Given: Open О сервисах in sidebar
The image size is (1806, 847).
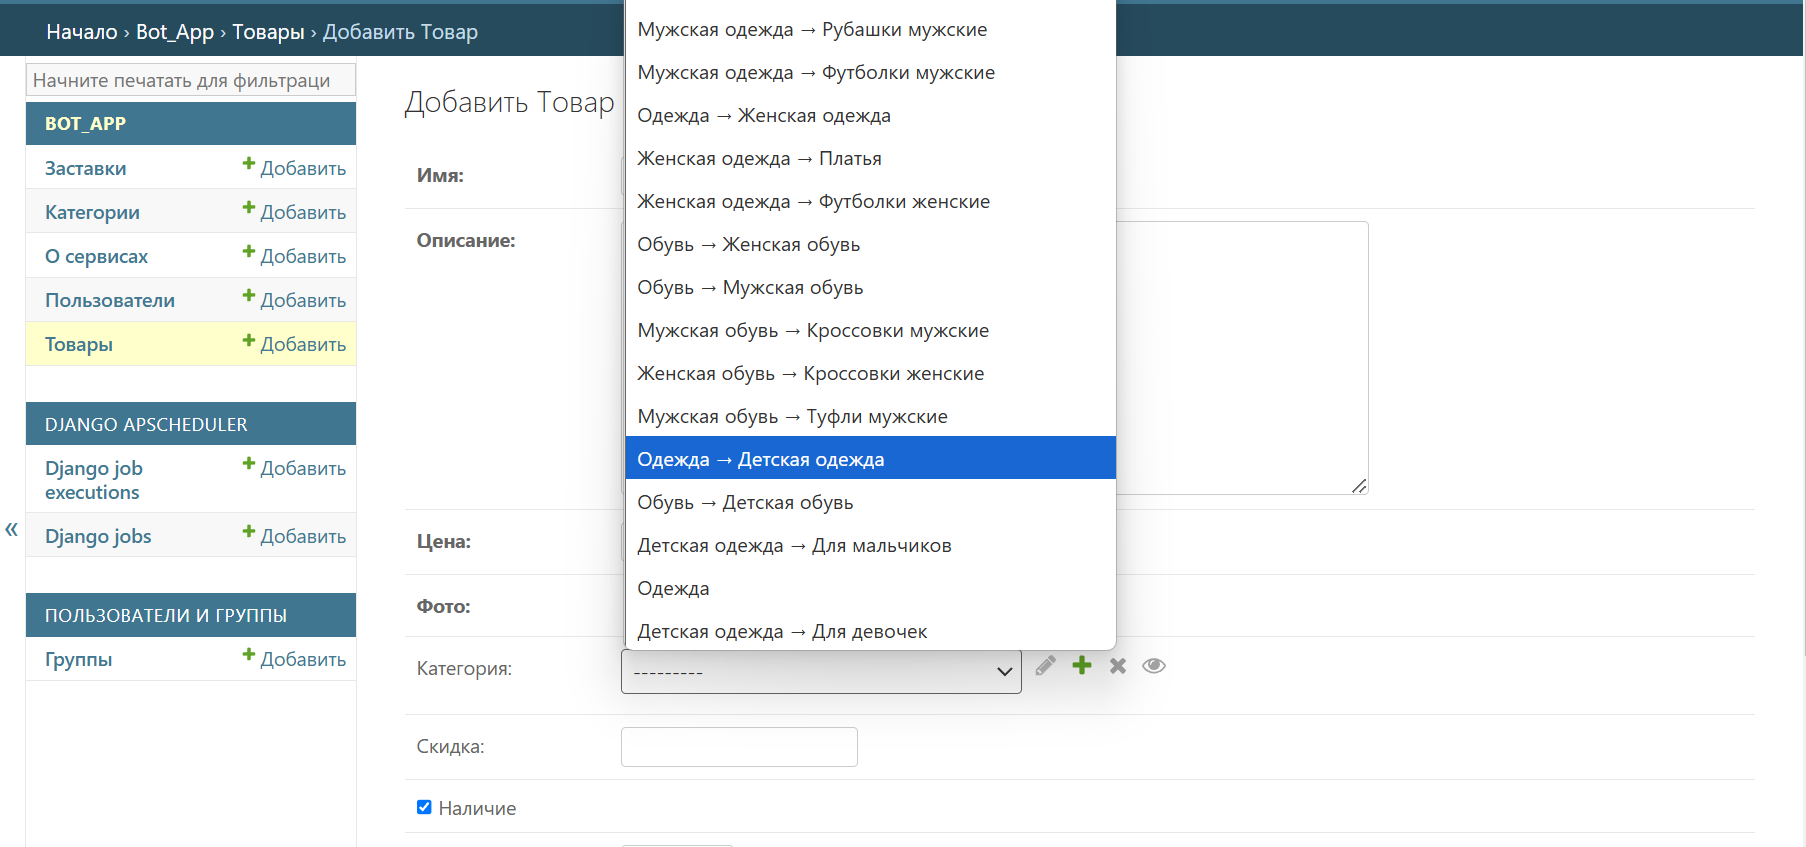Looking at the screenshot, I should [96, 257].
